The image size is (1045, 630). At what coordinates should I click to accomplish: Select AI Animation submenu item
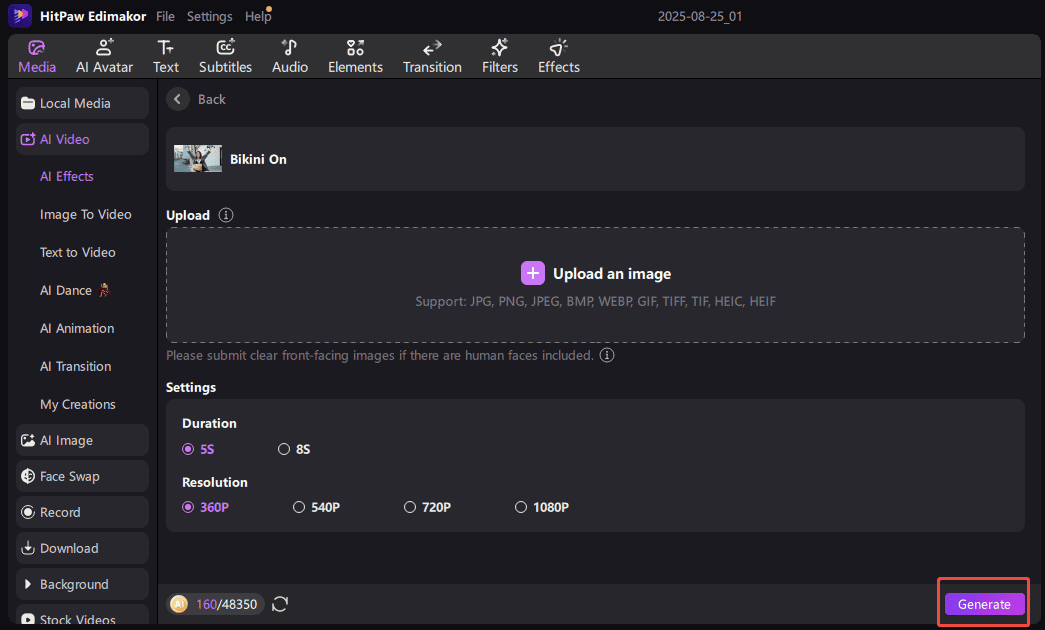tap(77, 329)
